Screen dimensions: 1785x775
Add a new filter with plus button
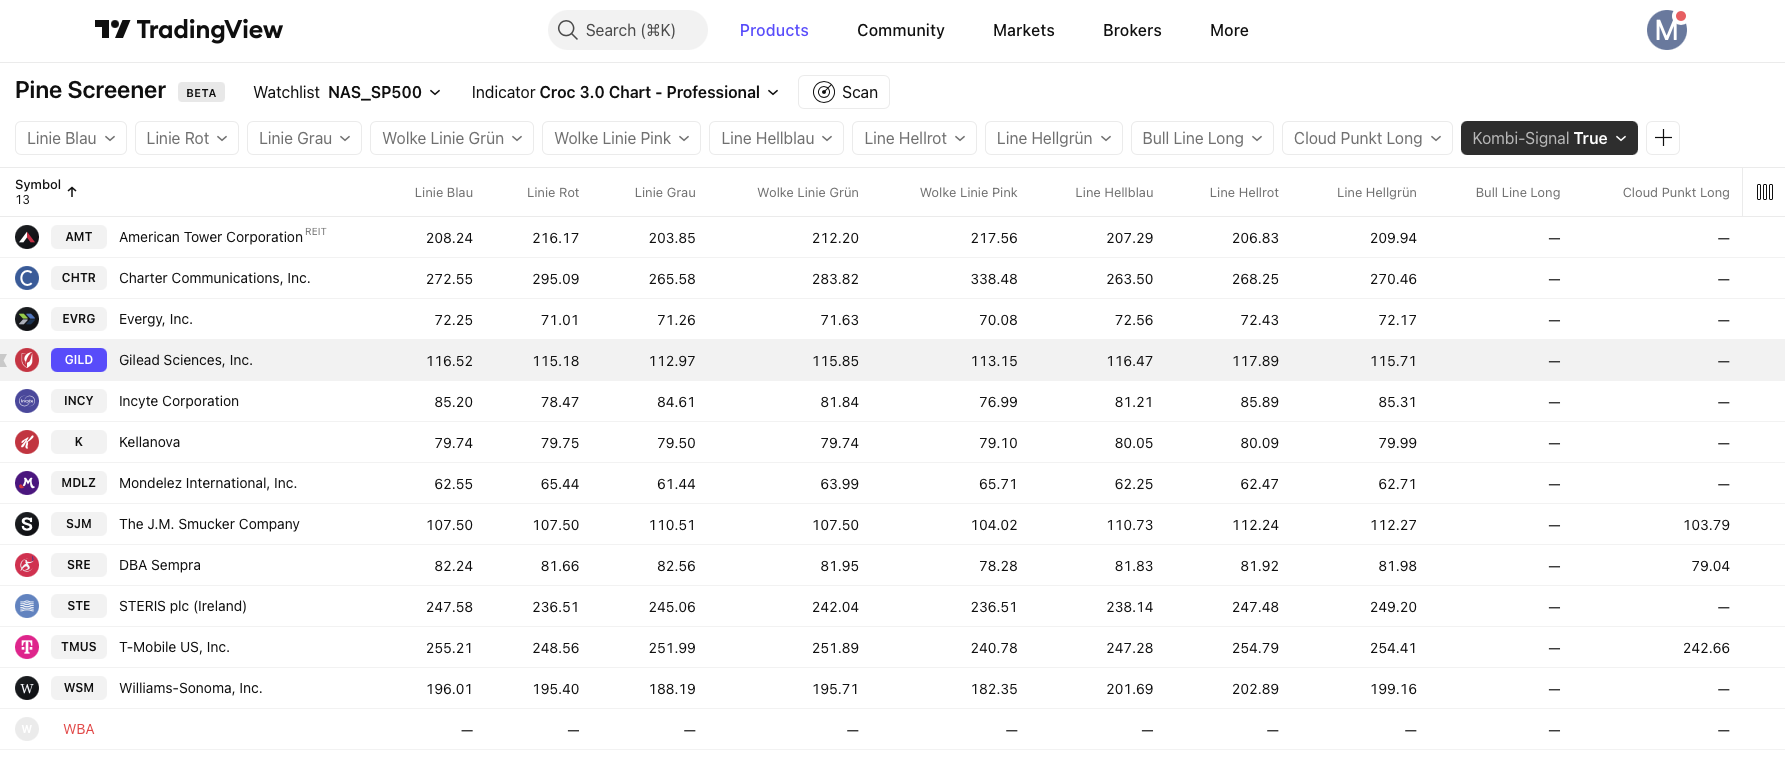point(1663,138)
